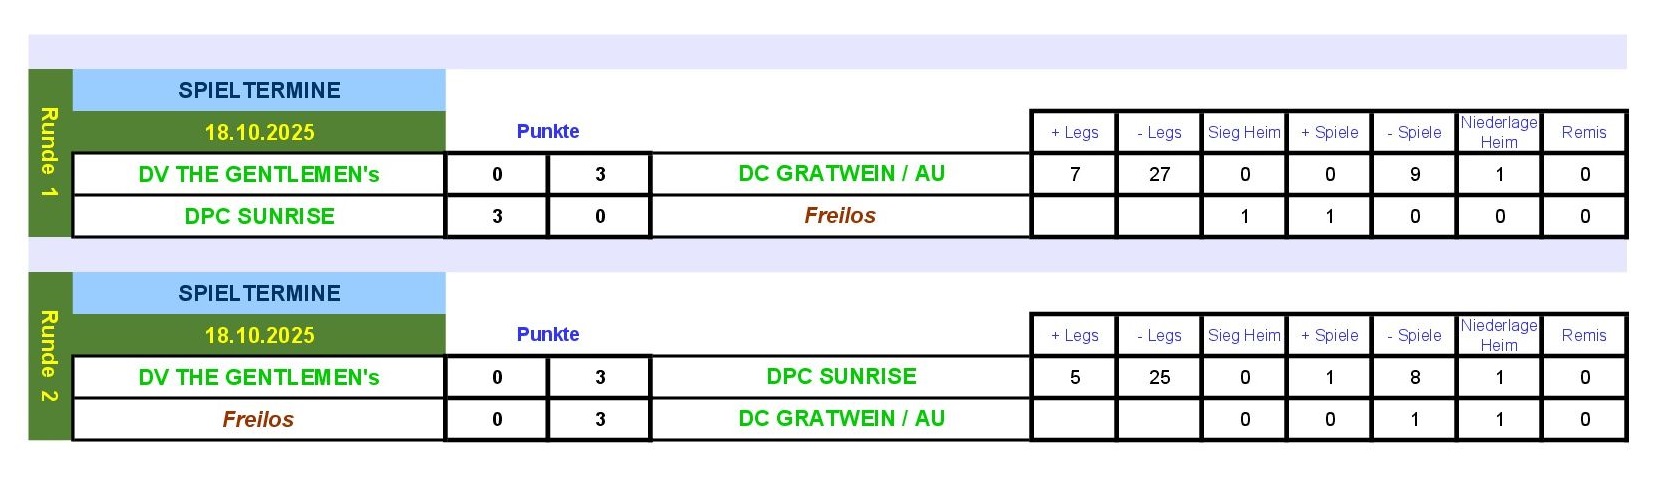Click the Niederlage Heim header in Runde 2

coord(1499,335)
